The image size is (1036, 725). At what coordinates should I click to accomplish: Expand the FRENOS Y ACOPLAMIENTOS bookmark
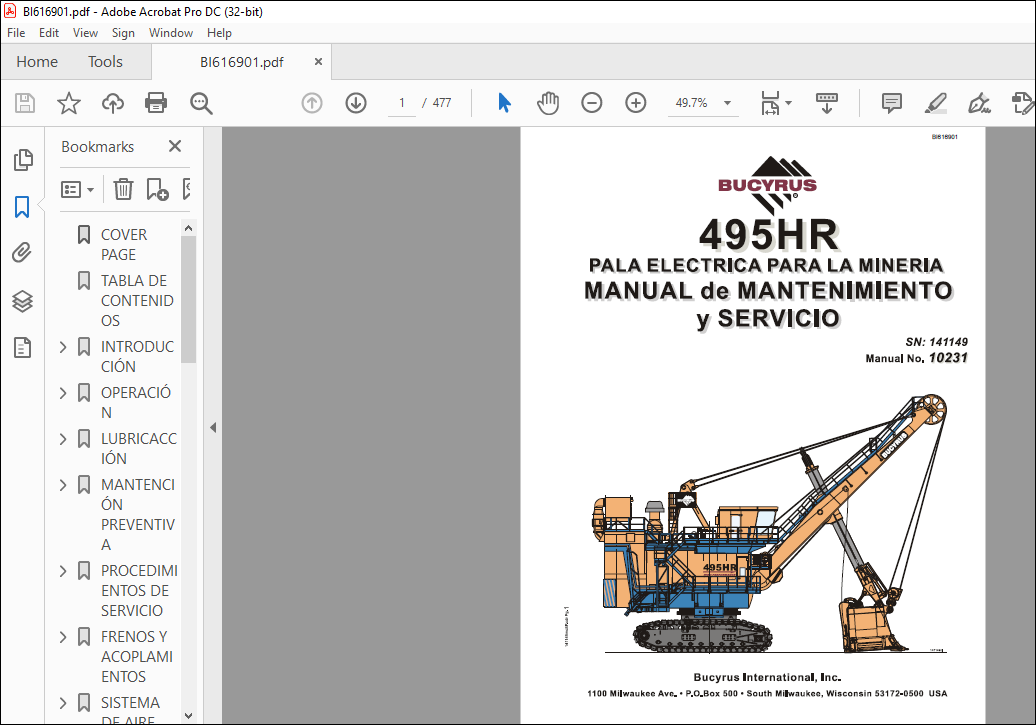pyautogui.click(x=63, y=637)
